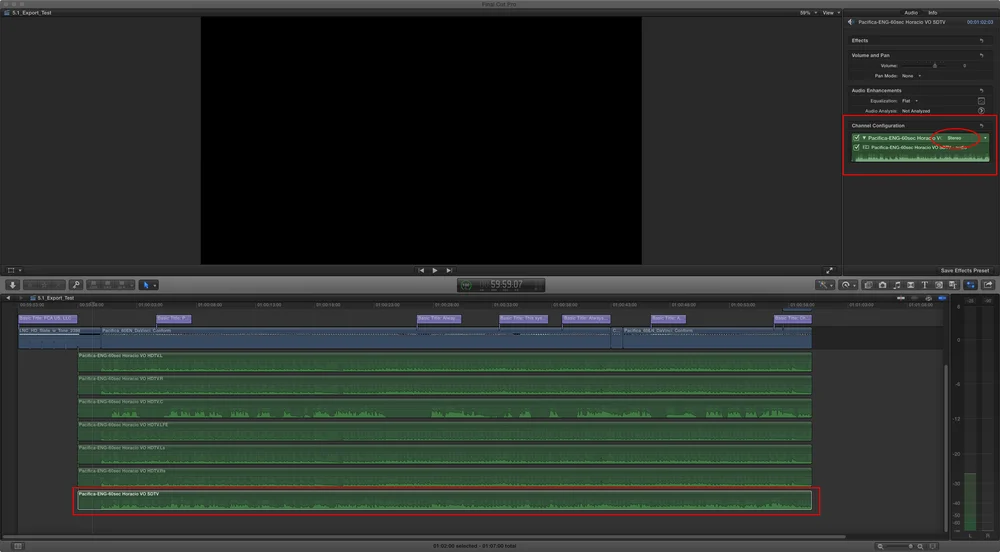
Task: Click the 5.1_Export_Test project name in timeline
Action: click(55, 298)
